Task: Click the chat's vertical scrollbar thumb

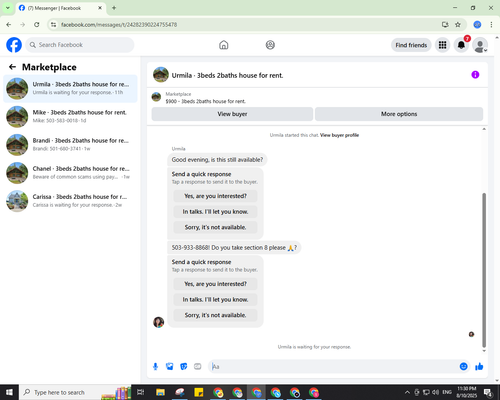Action: pos(484,270)
